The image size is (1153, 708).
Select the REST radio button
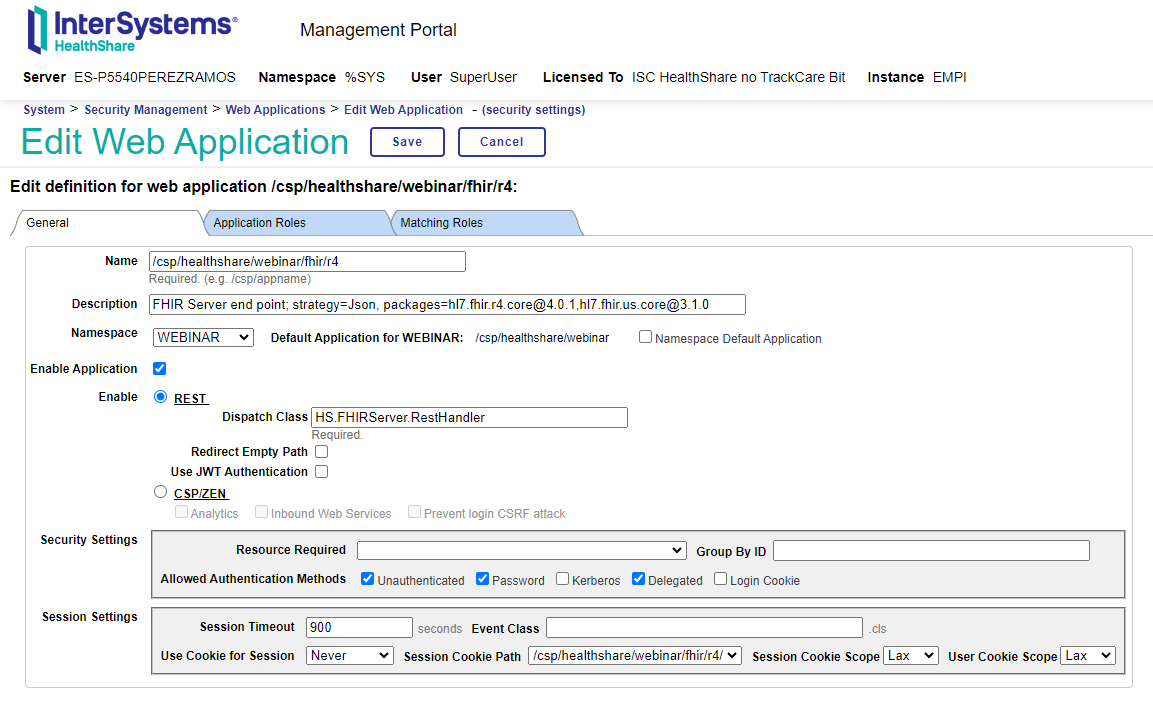(161, 397)
